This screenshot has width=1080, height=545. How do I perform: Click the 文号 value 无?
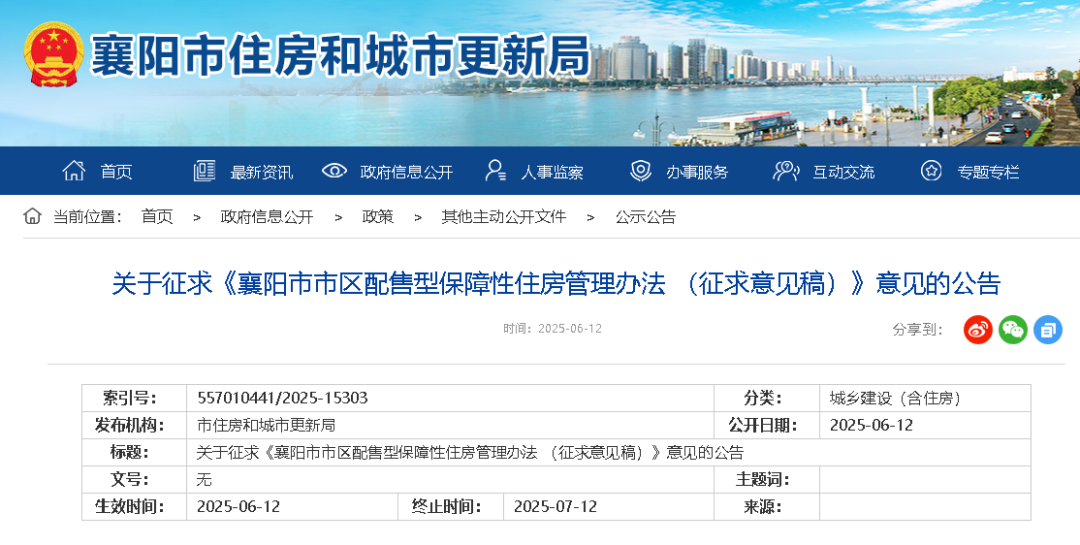[204, 480]
